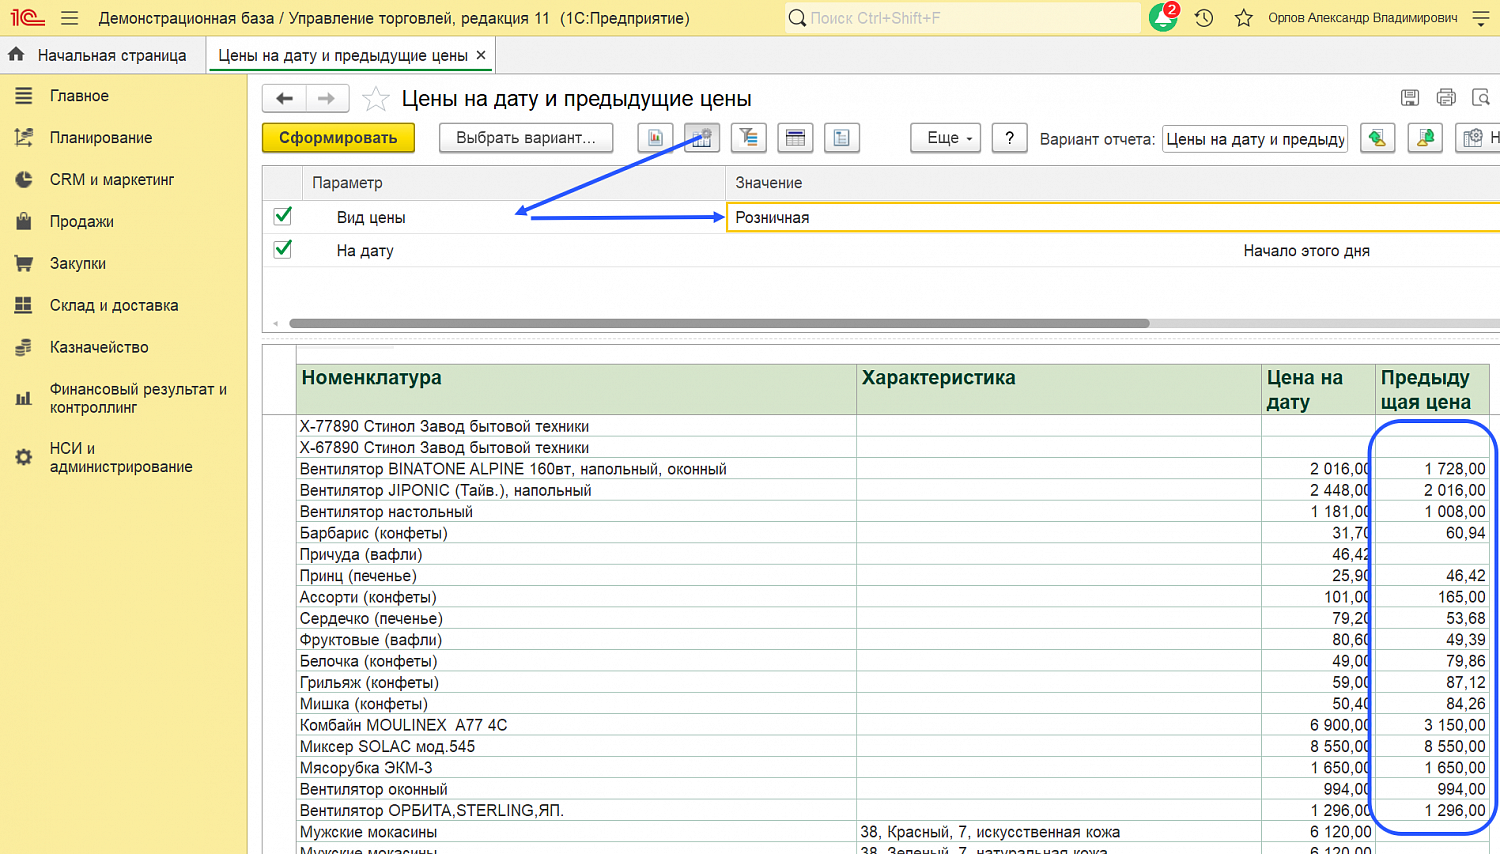Open Главное section in sidebar

[x=79, y=96]
